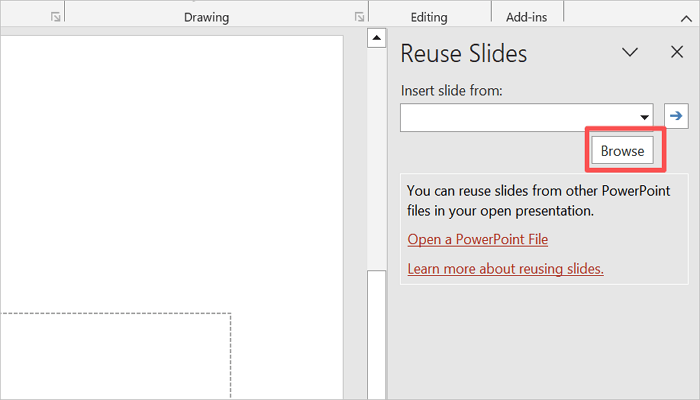700x400 pixels.
Task: Open the Reuse Slides pane options chevron
Action: (630, 52)
